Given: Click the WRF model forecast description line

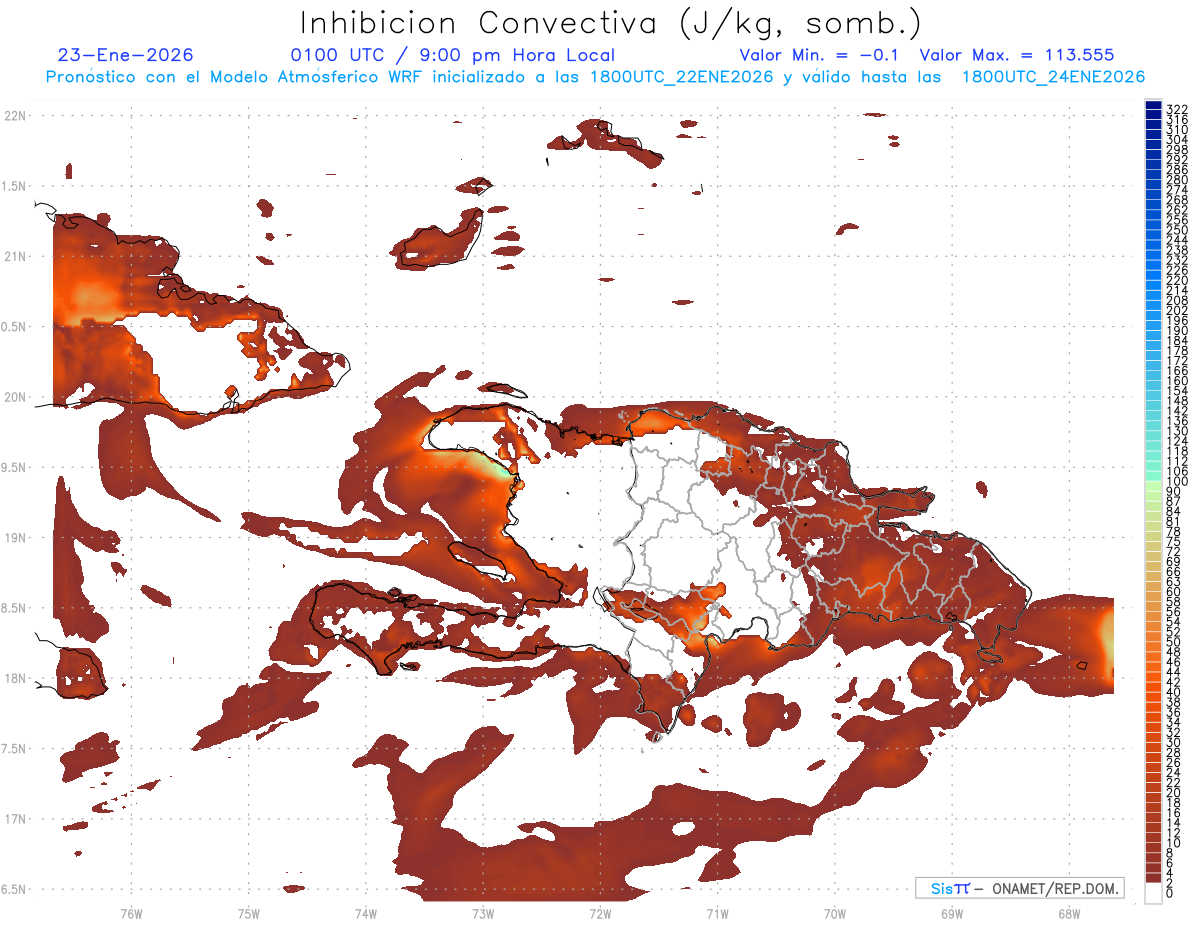Looking at the screenshot, I should tap(595, 76).
